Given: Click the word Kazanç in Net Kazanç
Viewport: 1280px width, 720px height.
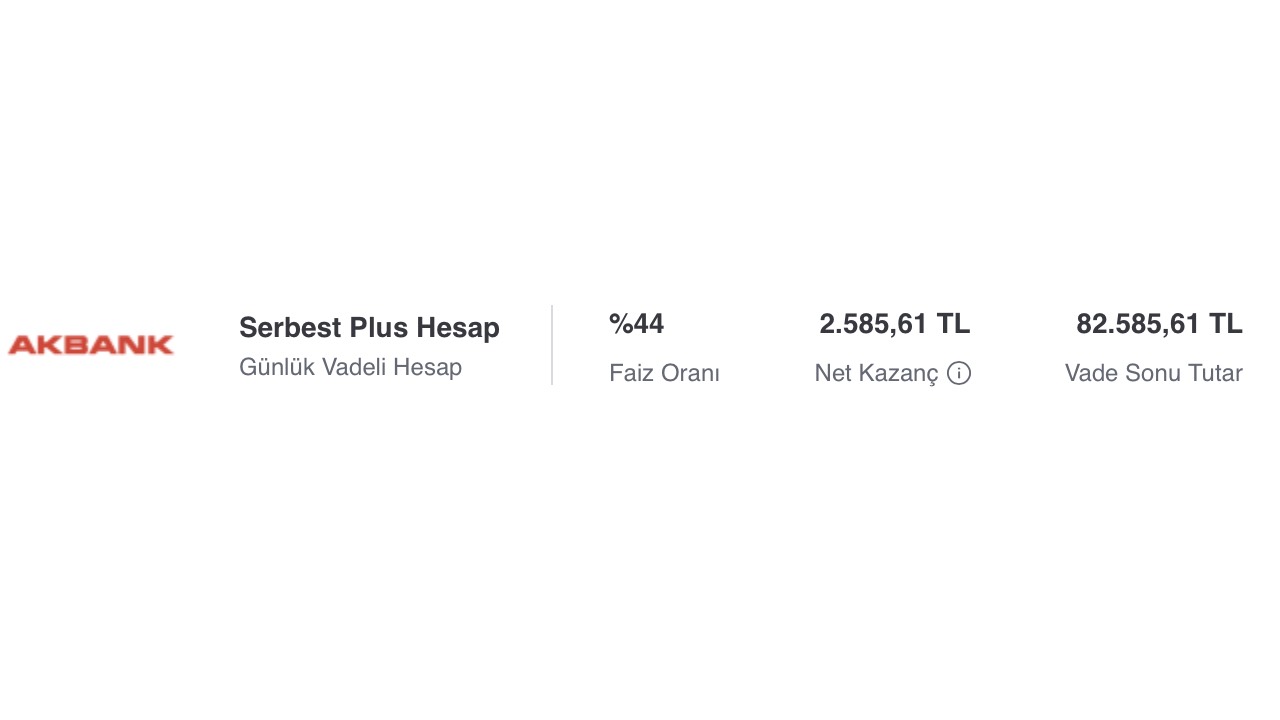Looking at the screenshot, I should point(898,374).
